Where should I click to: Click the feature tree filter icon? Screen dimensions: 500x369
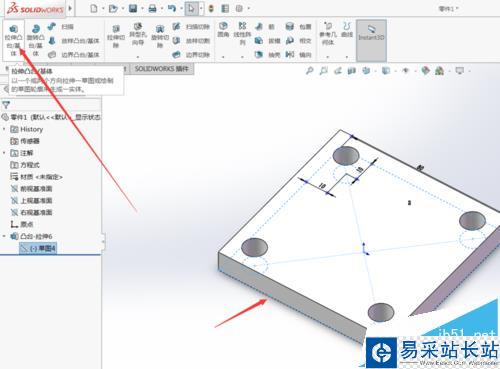pyautogui.click(x=6, y=105)
